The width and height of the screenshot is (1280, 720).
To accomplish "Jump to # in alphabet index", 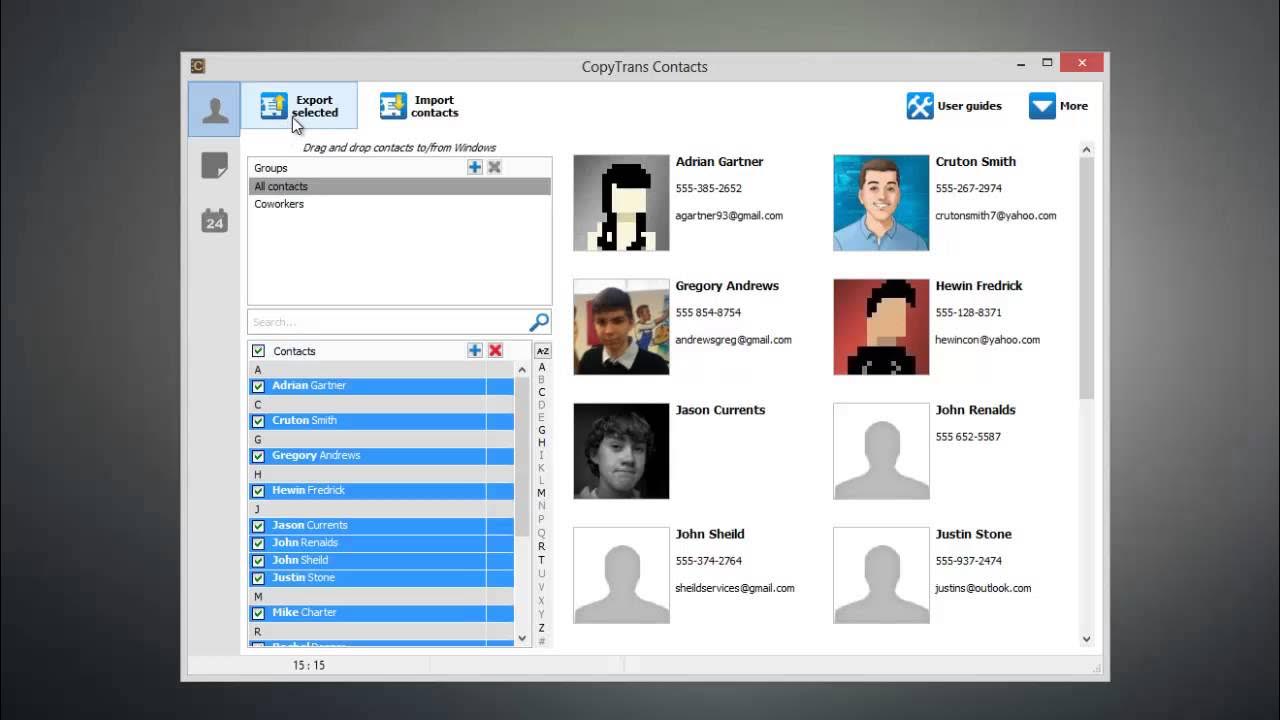I will [542, 641].
